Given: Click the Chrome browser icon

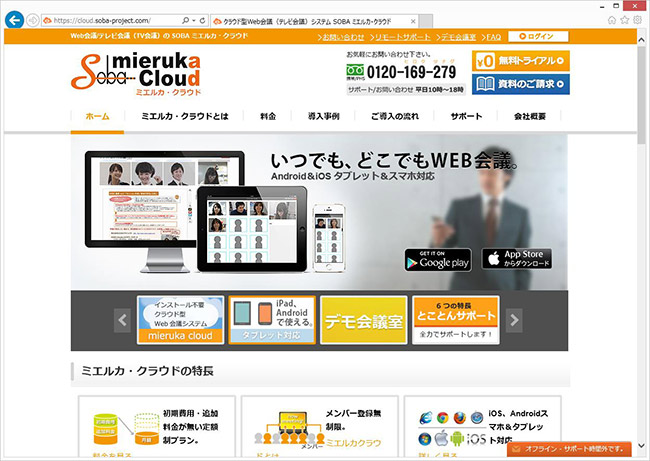Looking at the screenshot, I should (x=443, y=417).
